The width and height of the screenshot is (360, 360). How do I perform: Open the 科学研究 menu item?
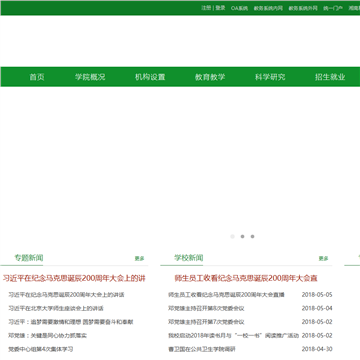coord(270,77)
